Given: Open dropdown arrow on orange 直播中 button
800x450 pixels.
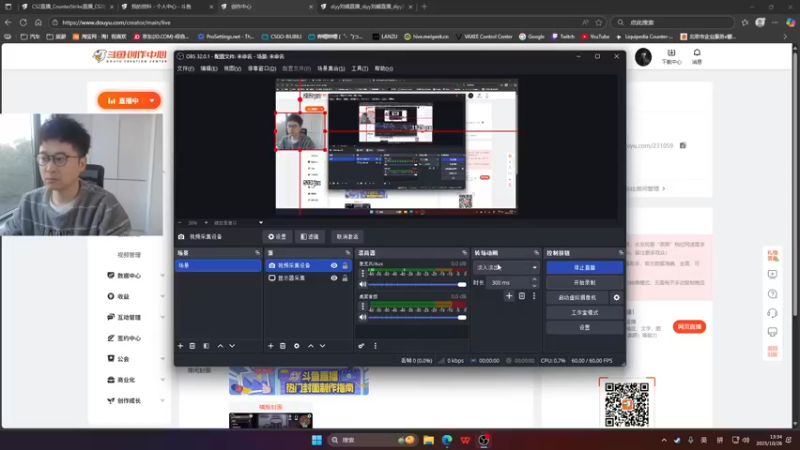Looking at the screenshot, I should [x=152, y=101].
